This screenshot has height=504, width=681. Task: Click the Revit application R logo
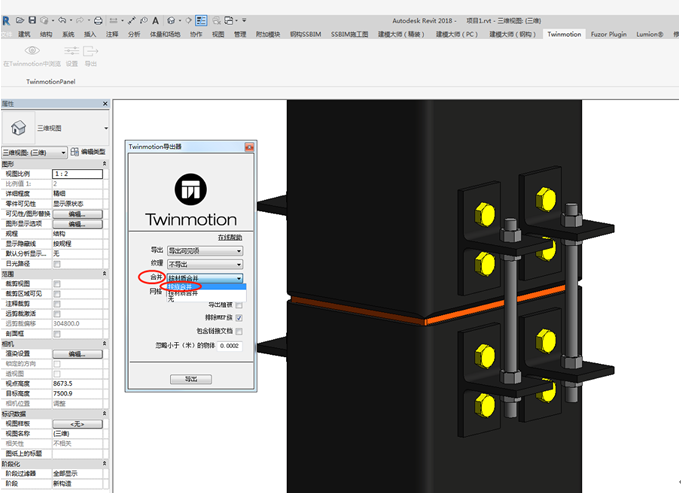(x=6, y=20)
